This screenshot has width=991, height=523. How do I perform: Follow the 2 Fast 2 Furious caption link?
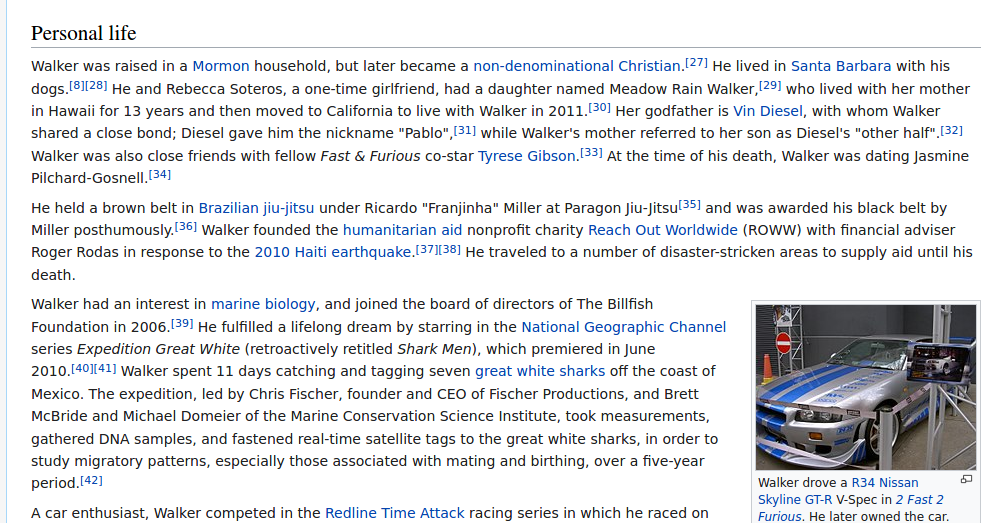tap(851, 508)
